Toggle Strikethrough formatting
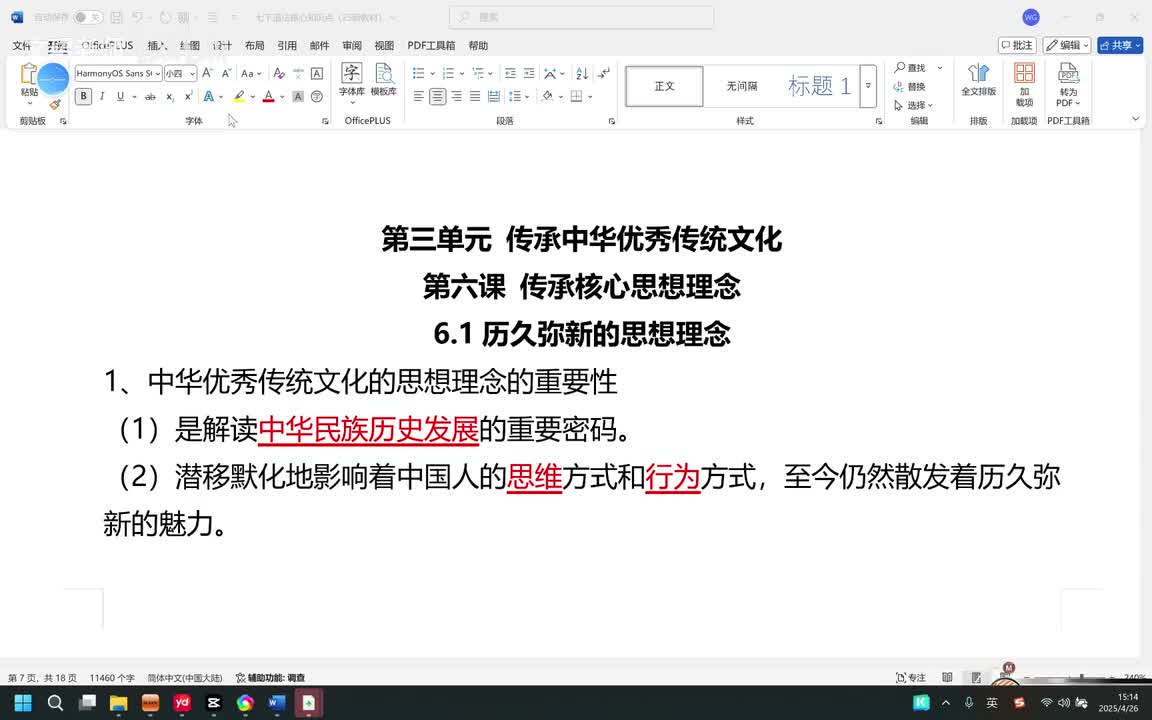The image size is (1152, 720). [150, 96]
